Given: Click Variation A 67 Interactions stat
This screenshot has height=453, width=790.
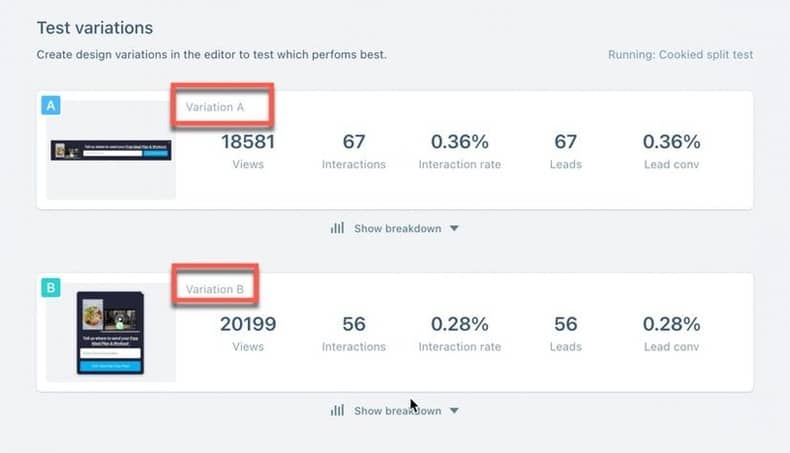Looking at the screenshot, I should [x=354, y=150].
